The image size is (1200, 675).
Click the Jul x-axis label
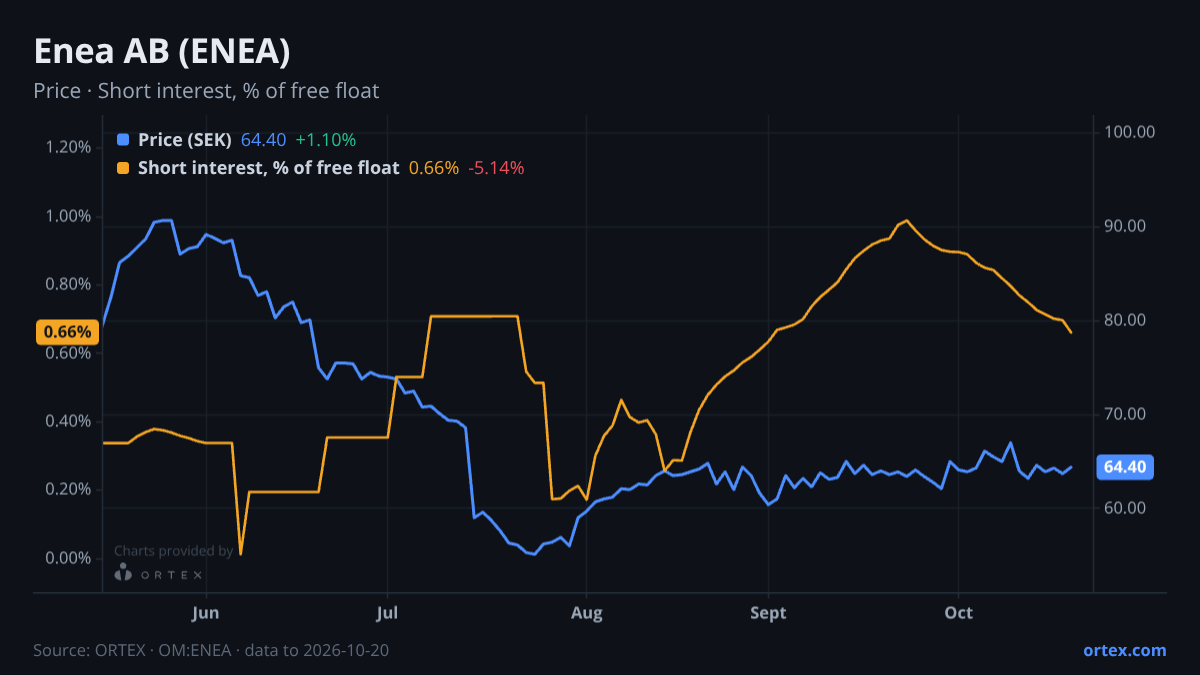tap(388, 612)
